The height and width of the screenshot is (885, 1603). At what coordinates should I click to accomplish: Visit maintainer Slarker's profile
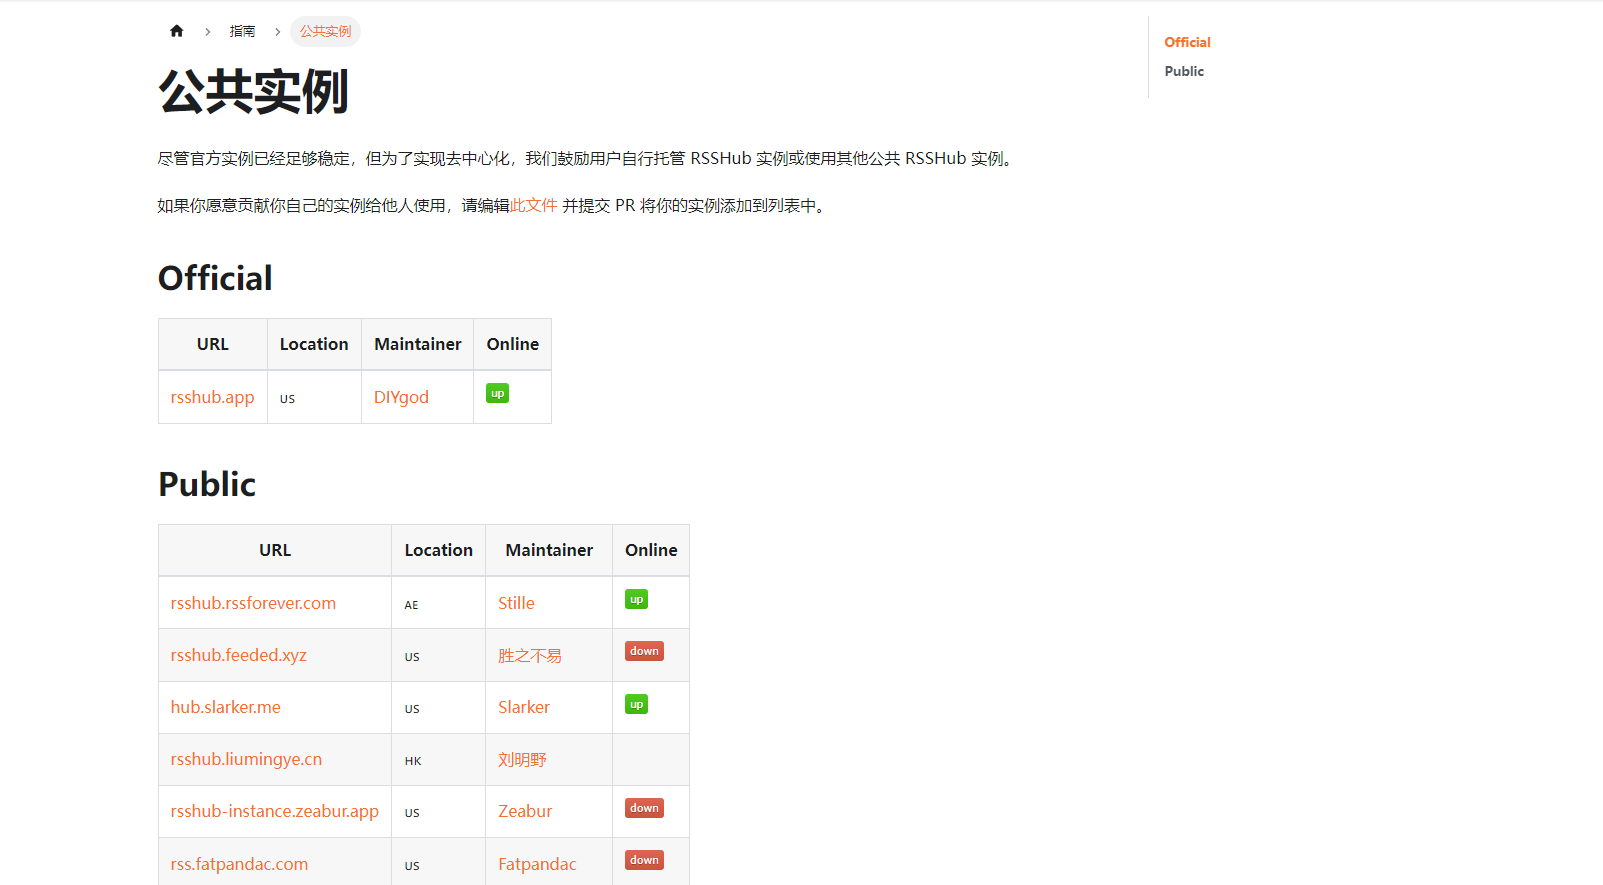point(524,707)
